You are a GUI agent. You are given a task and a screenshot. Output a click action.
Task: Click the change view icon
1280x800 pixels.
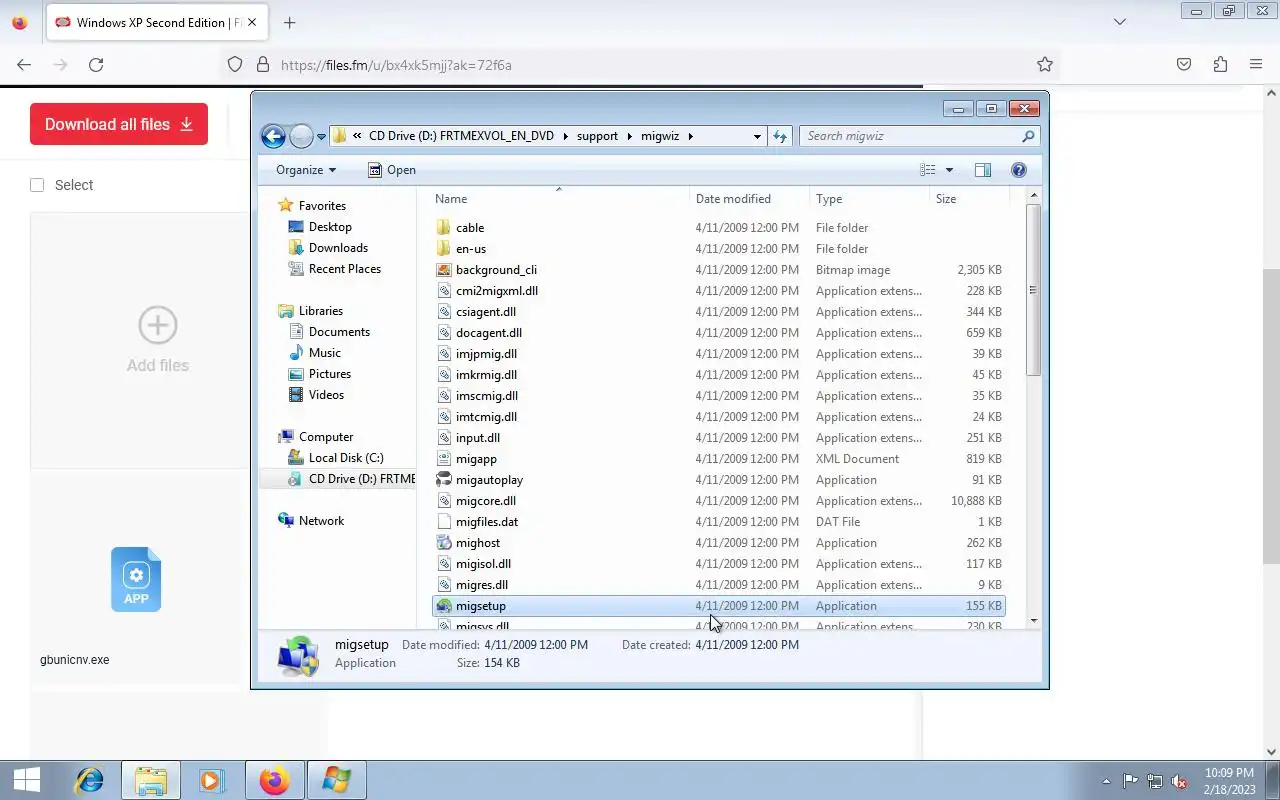[928, 170]
